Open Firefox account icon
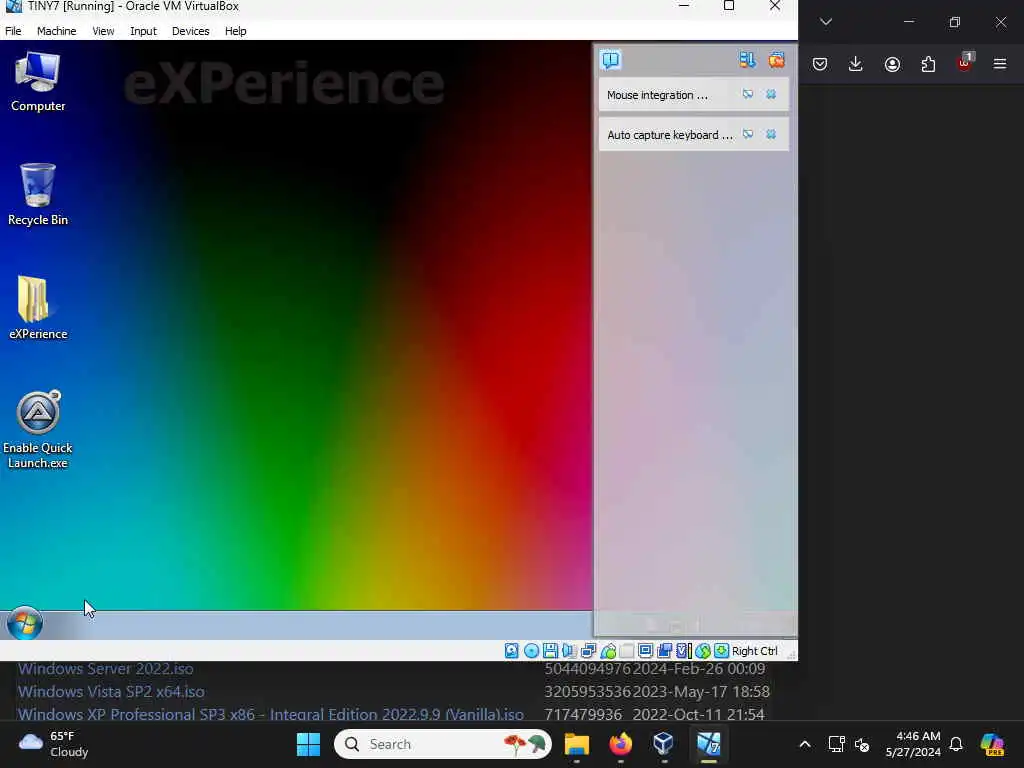The height and width of the screenshot is (768, 1024). coord(892,64)
